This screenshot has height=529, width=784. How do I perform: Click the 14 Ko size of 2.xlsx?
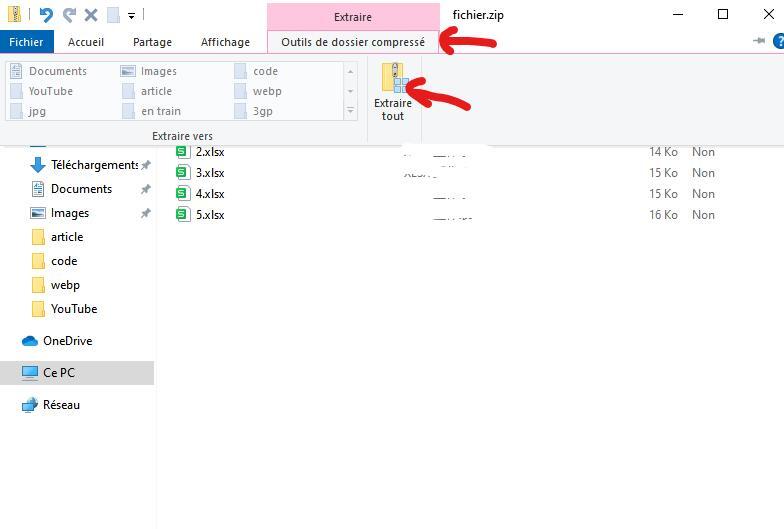(663, 152)
